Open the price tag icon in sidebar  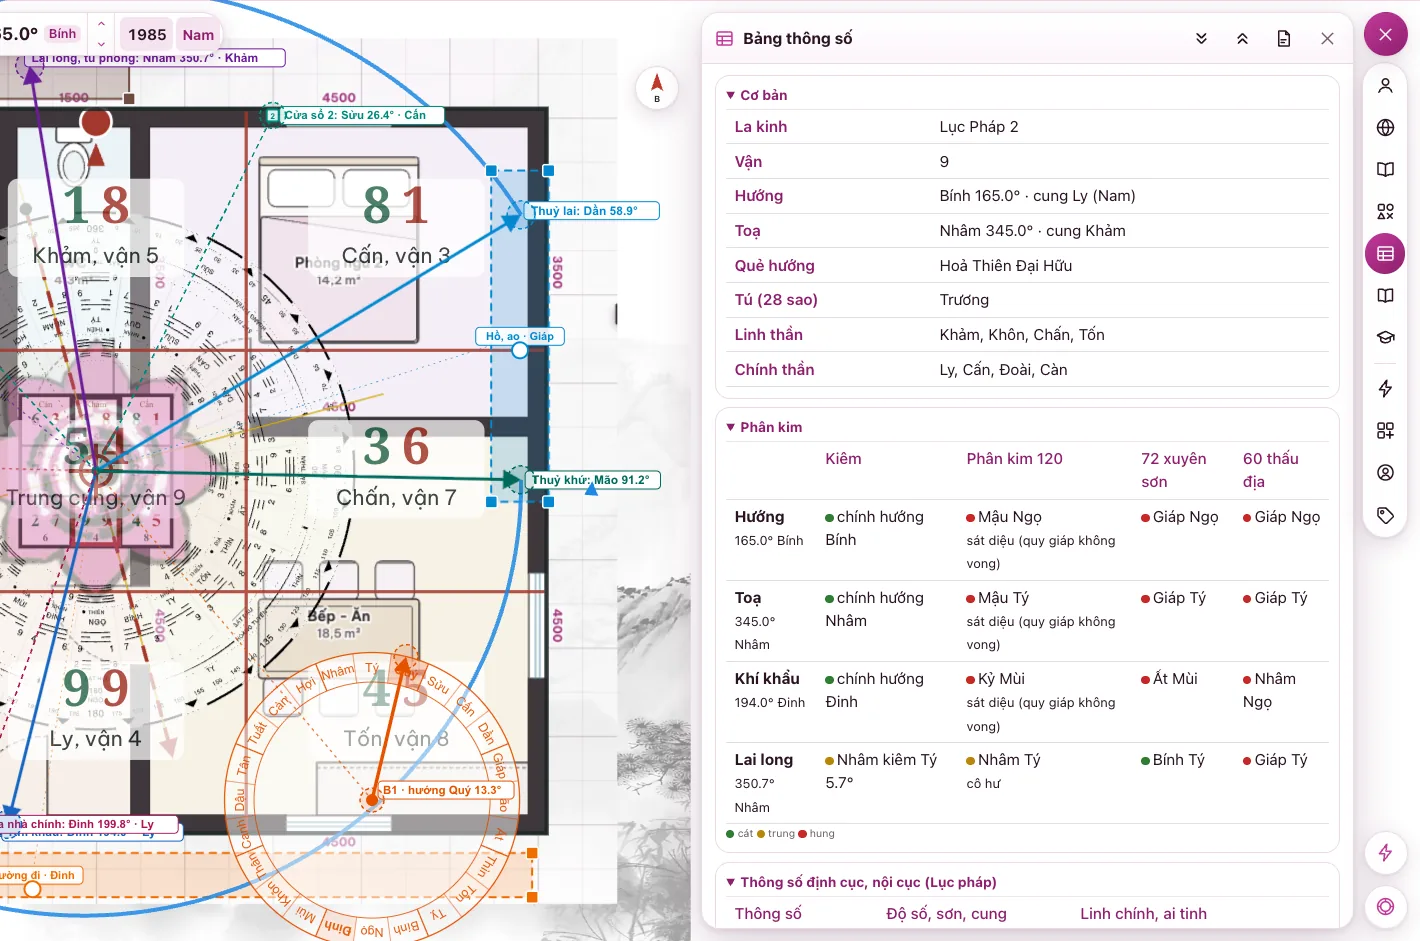[x=1385, y=516]
